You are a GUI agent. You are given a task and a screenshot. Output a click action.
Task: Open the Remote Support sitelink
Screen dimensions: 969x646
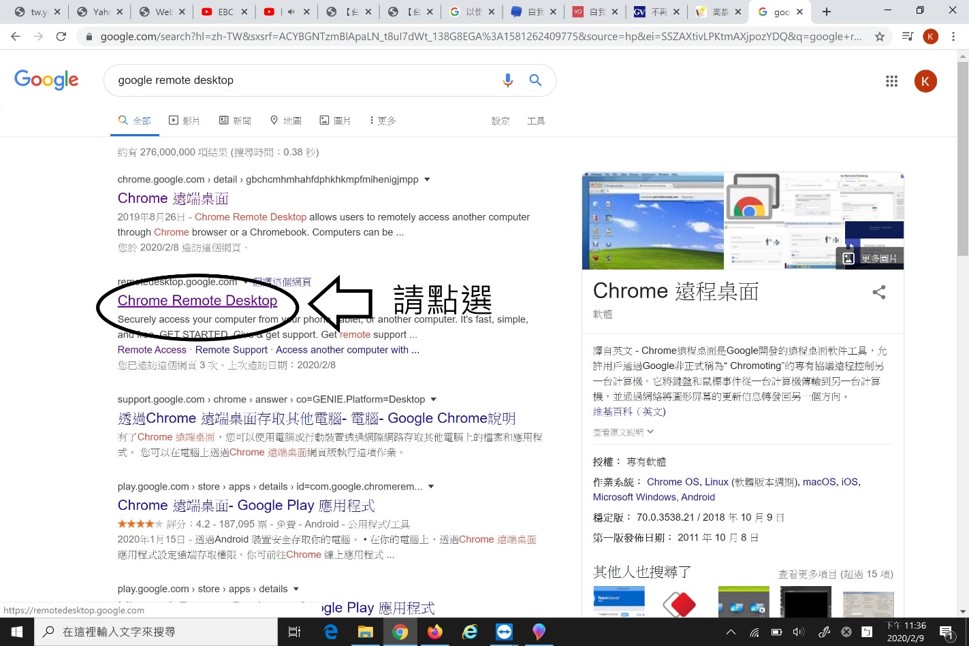click(x=231, y=350)
